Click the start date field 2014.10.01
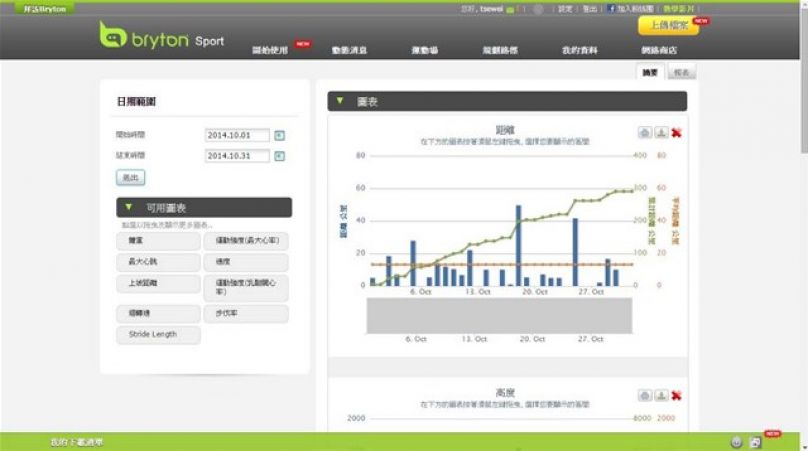808x451 pixels. (x=237, y=135)
